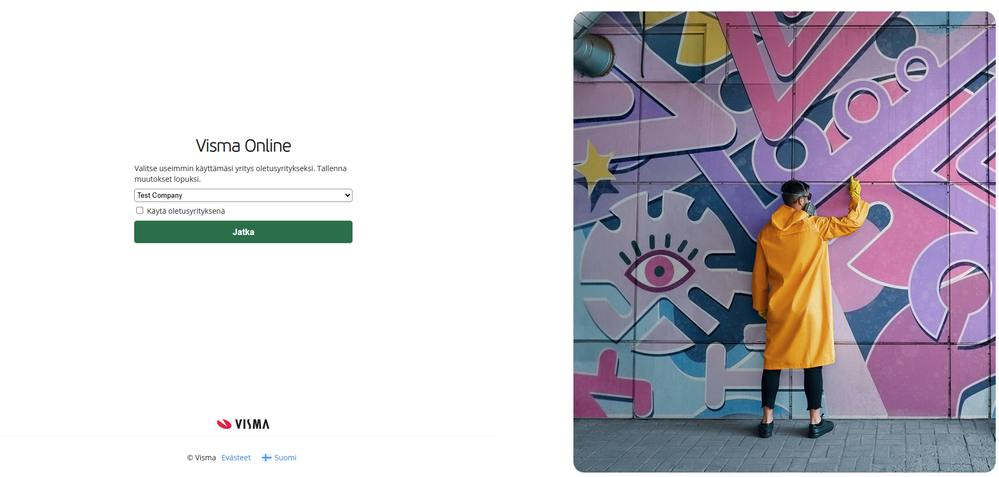Click the company selector's dropdown arrow
The height and width of the screenshot is (477, 999).
tap(347, 195)
